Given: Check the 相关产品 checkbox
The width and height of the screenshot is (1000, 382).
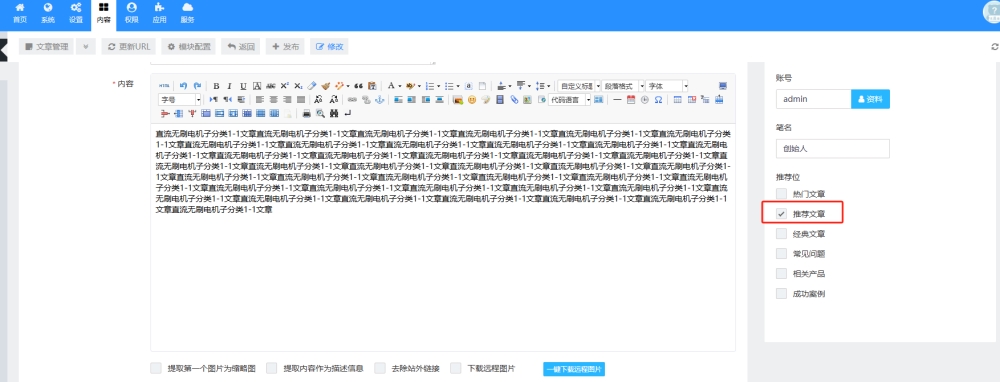Looking at the screenshot, I should 781,274.
